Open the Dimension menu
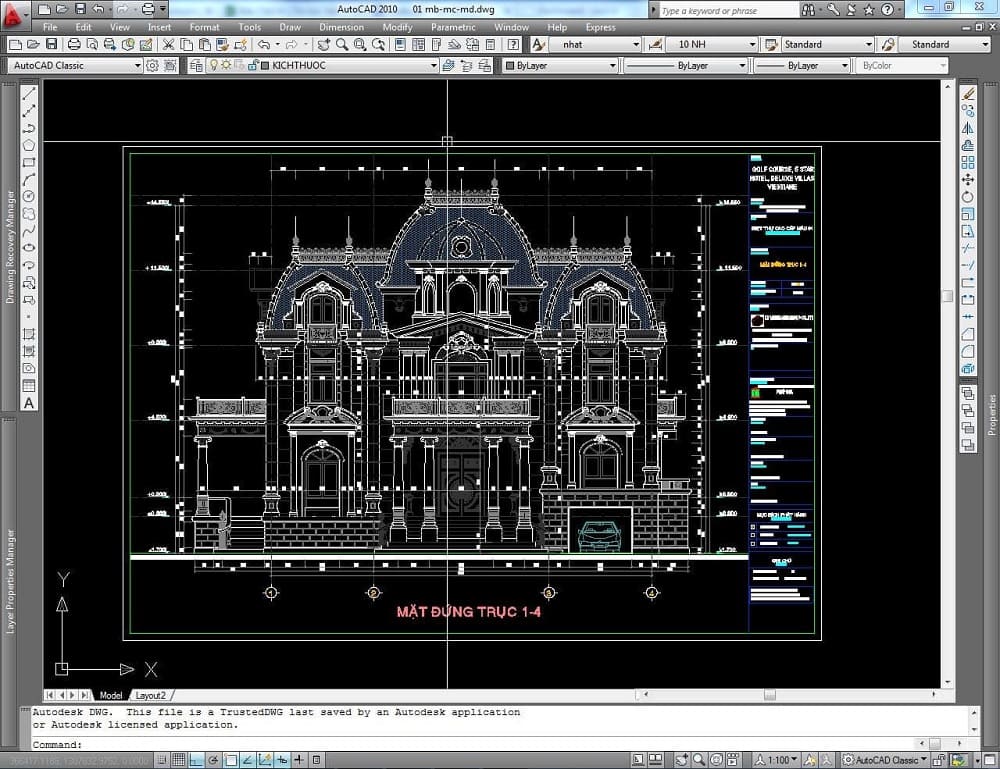The height and width of the screenshot is (769, 1000). (341, 27)
